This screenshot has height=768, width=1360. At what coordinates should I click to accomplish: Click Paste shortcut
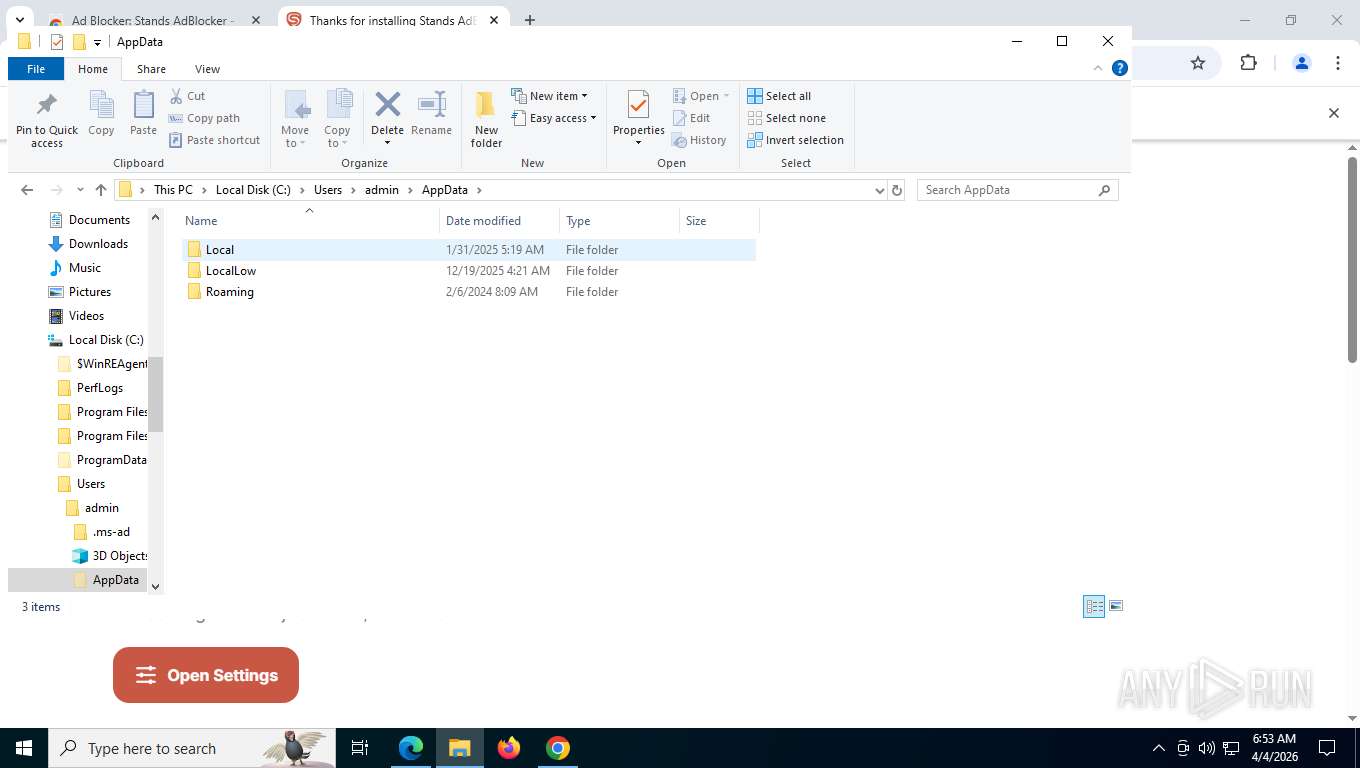pos(214,140)
